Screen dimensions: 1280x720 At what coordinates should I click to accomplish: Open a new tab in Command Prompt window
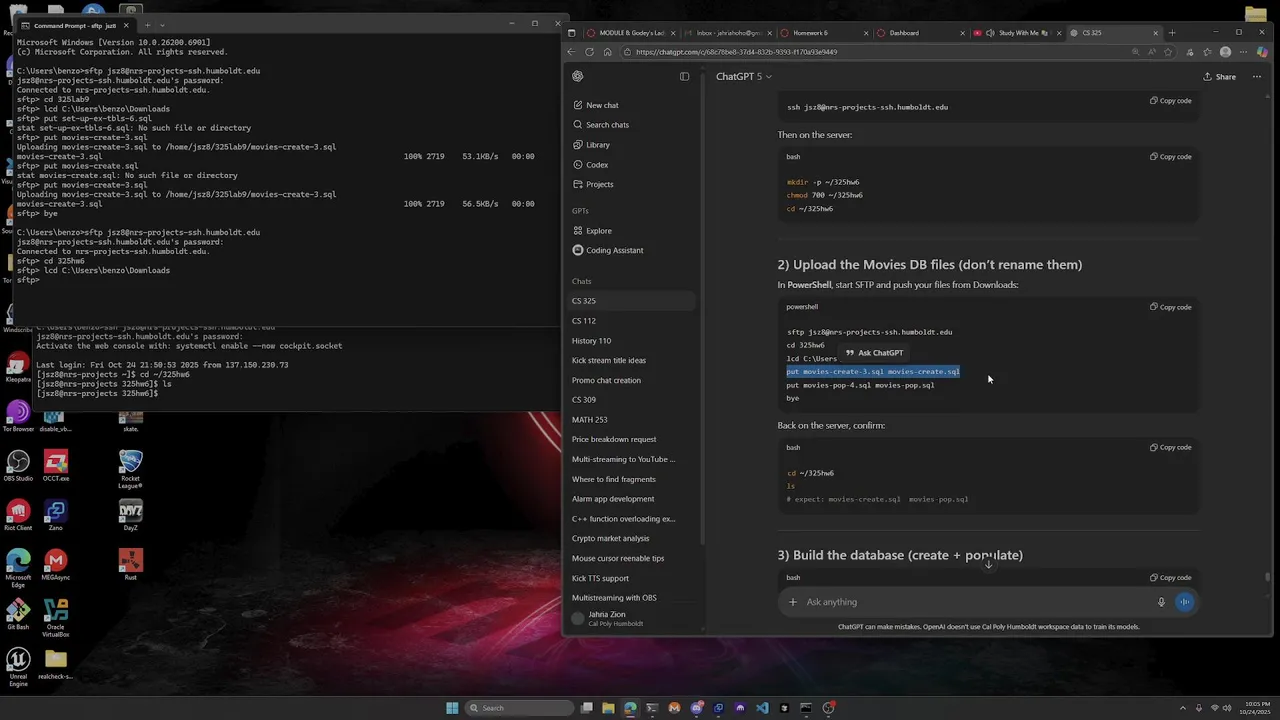(147, 25)
